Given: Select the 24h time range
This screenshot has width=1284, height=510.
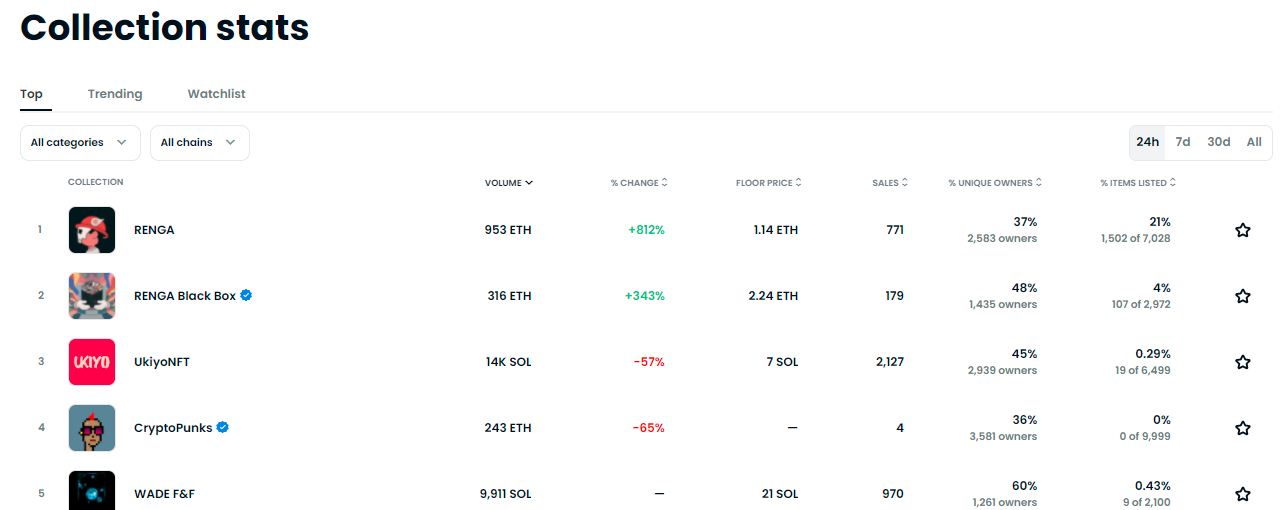Looking at the screenshot, I should tap(1148, 142).
